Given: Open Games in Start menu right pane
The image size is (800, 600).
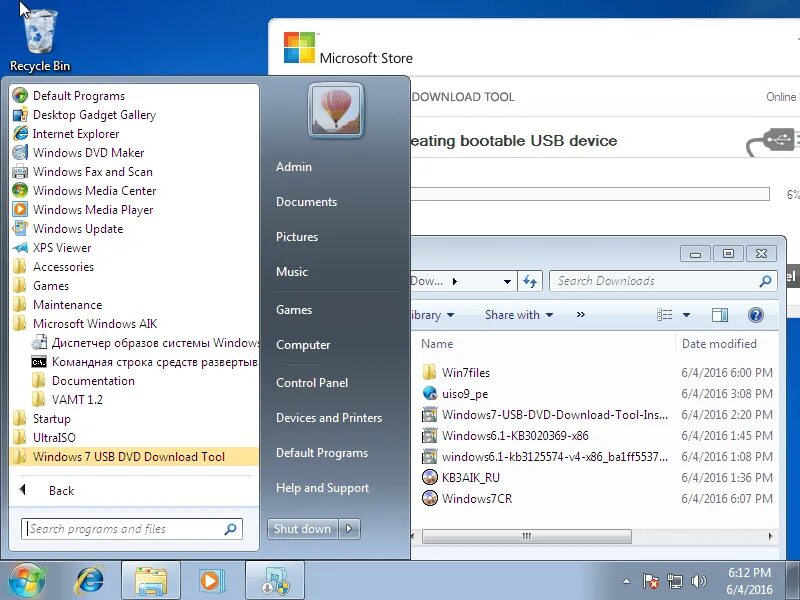Looking at the screenshot, I should coord(294,310).
